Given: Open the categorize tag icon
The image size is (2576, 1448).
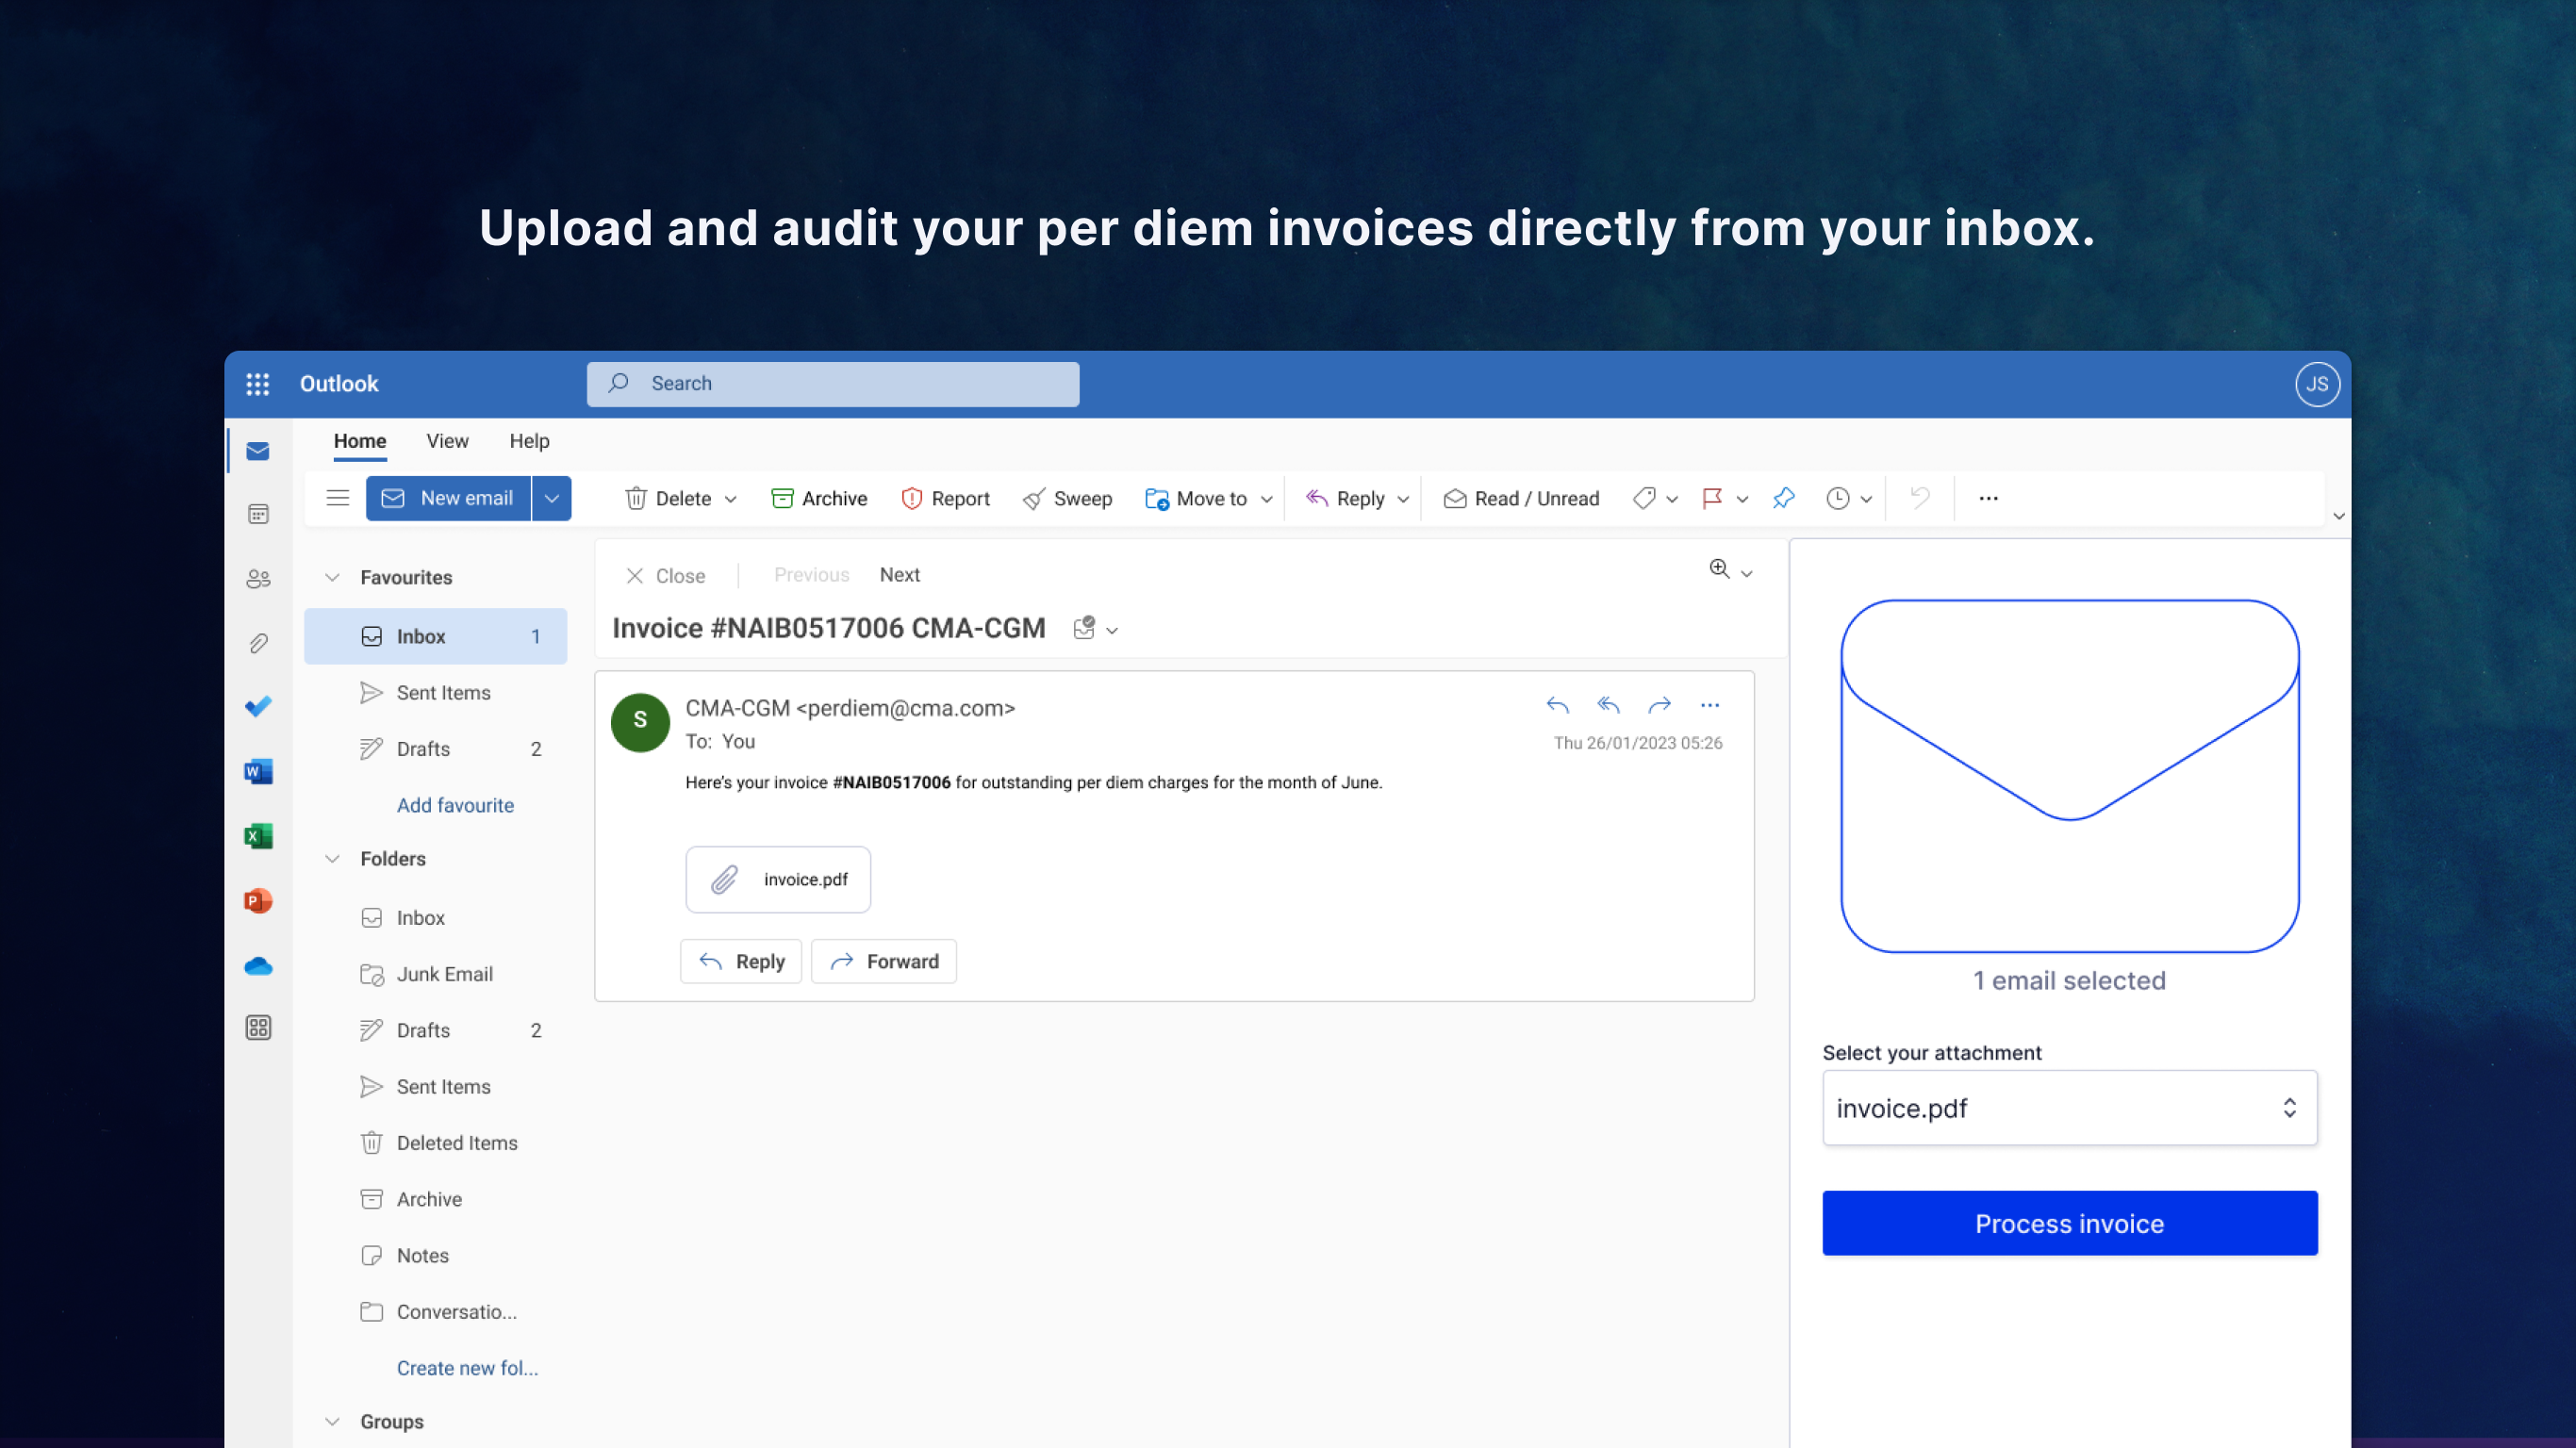Looking at the screenshot, I should (1643, 498).
